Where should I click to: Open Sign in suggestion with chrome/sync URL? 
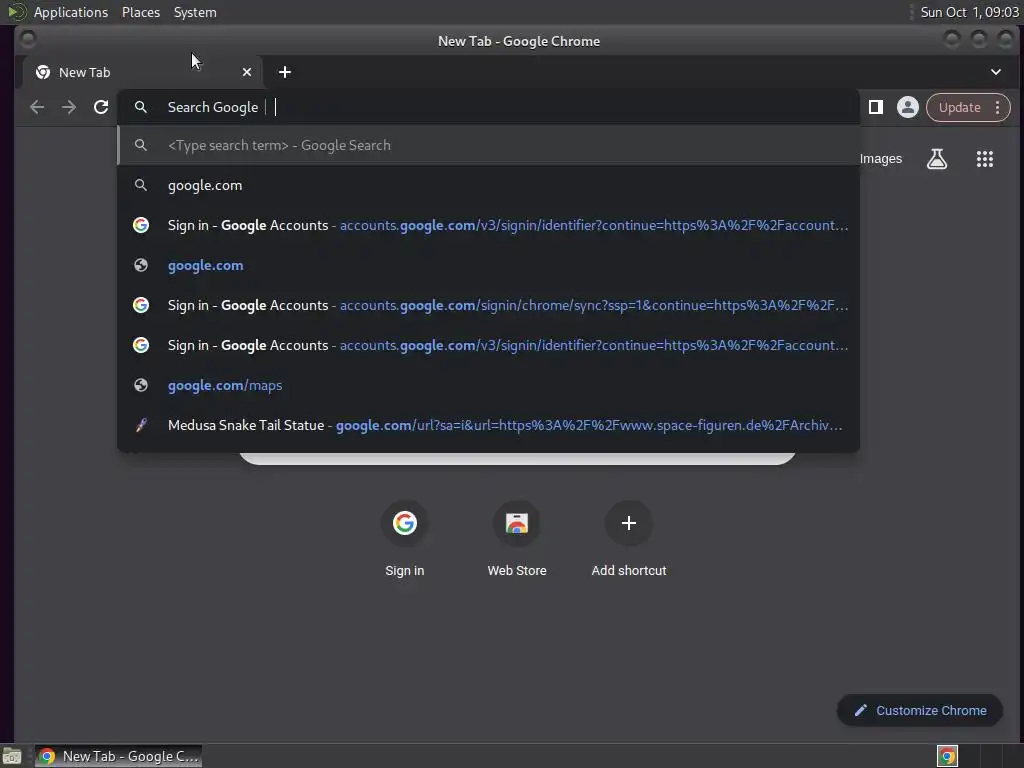click(488, 305)
